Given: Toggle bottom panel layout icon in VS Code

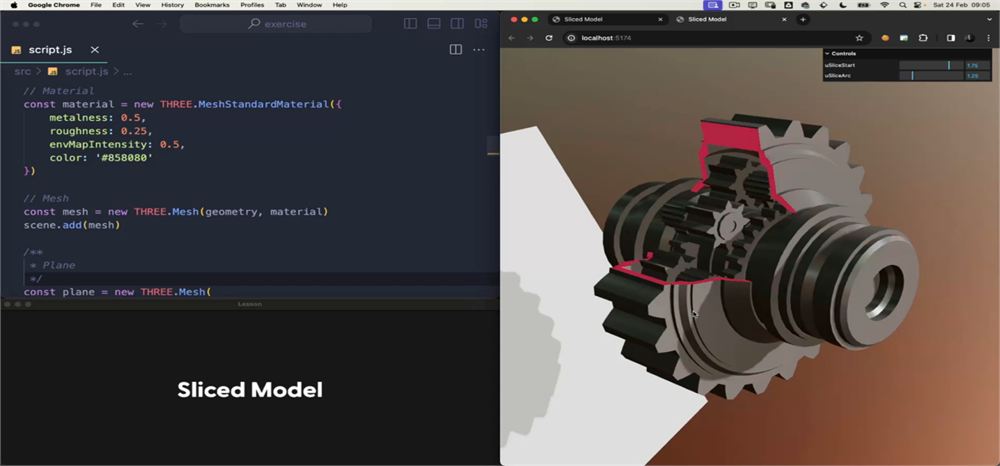Looking at the screenshot, I should click(x=434, y=24).
